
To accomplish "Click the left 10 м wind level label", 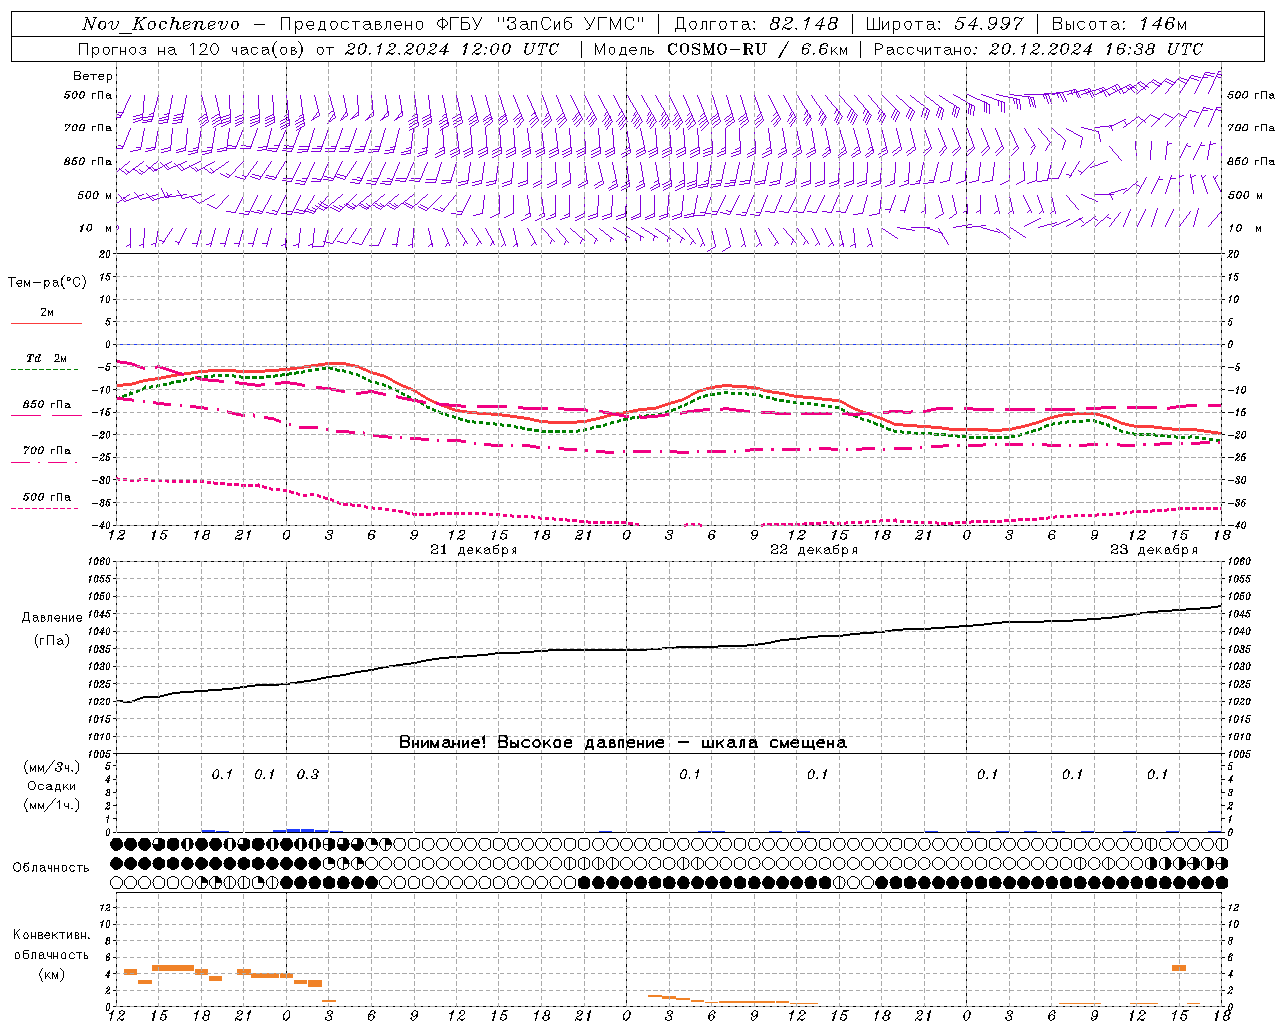I will pyautogui.click(x=95, y=228).
